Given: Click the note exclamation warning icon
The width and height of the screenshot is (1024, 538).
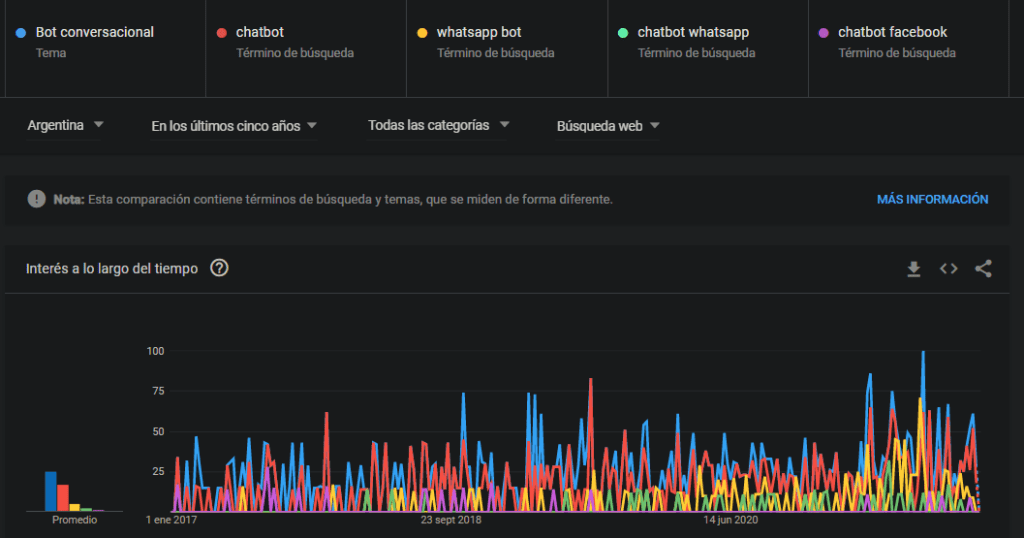Looking at the screenshot, I should pos(37,199).
